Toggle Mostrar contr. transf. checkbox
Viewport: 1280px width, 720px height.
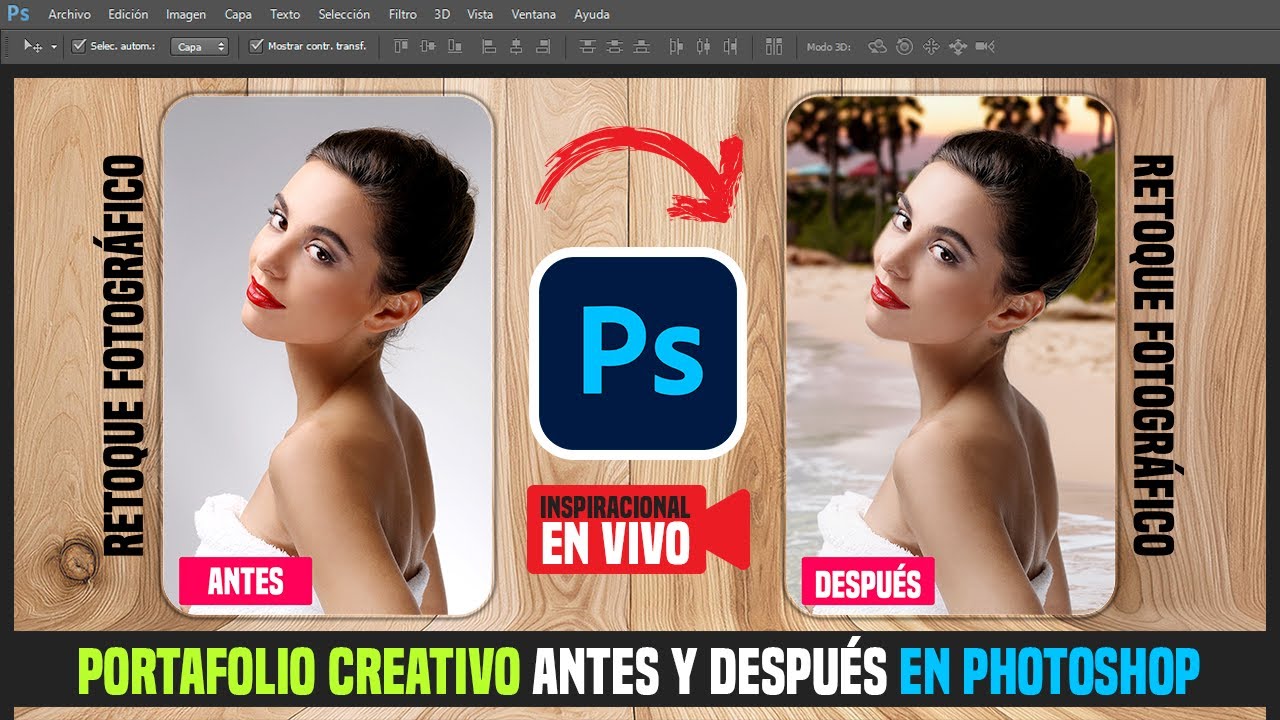pos(256,46)
